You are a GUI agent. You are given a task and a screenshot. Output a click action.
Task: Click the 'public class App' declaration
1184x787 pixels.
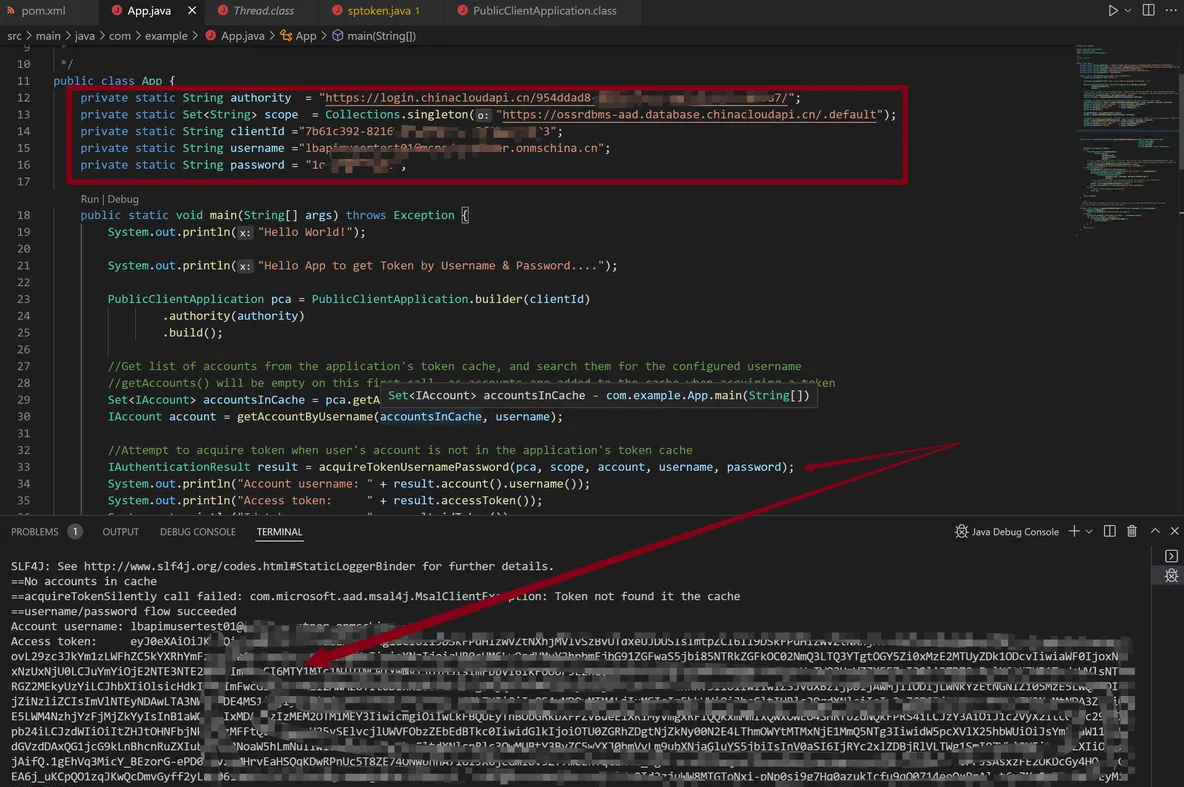click(108, 81)
